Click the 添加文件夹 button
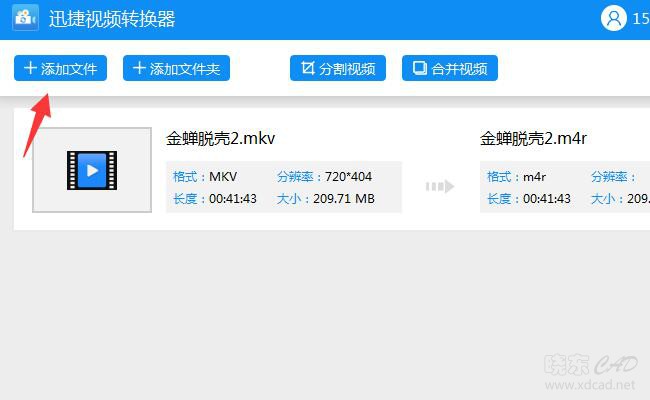 (176, 68)
